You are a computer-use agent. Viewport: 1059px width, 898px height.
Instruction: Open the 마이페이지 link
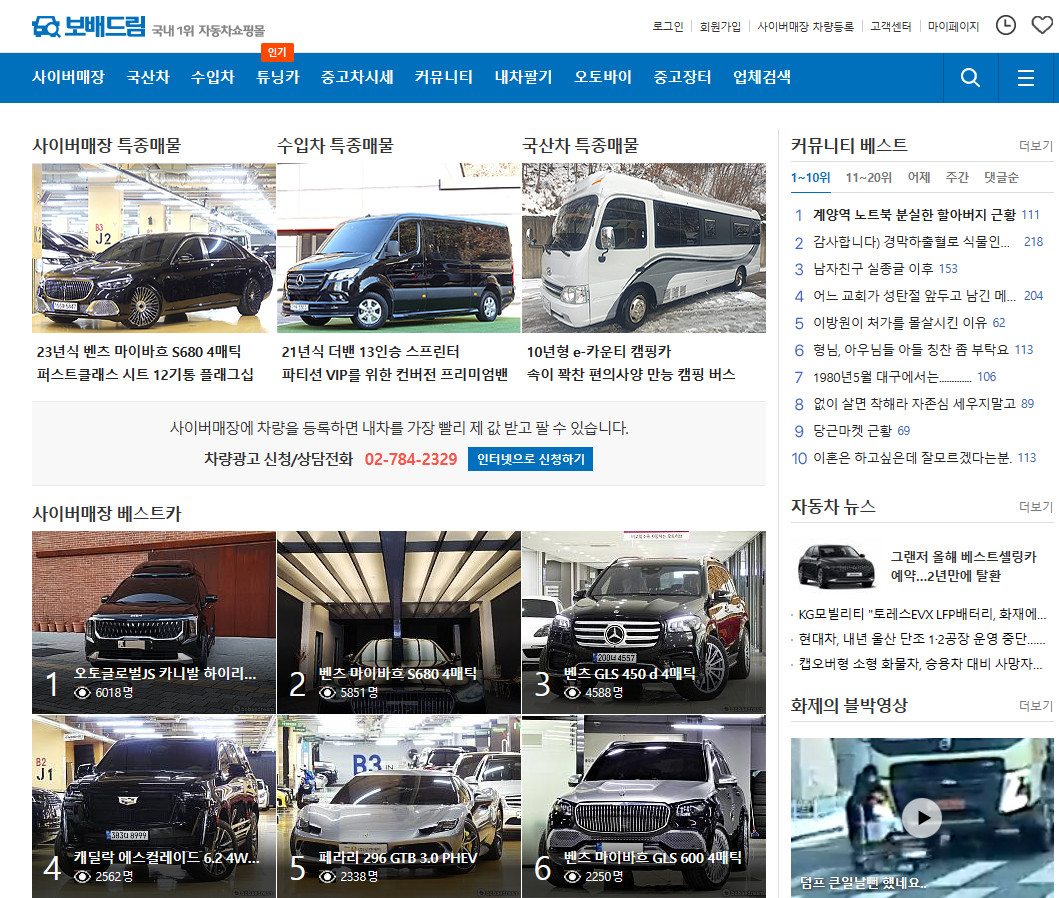pyautogui.click(x=954, y=26)
